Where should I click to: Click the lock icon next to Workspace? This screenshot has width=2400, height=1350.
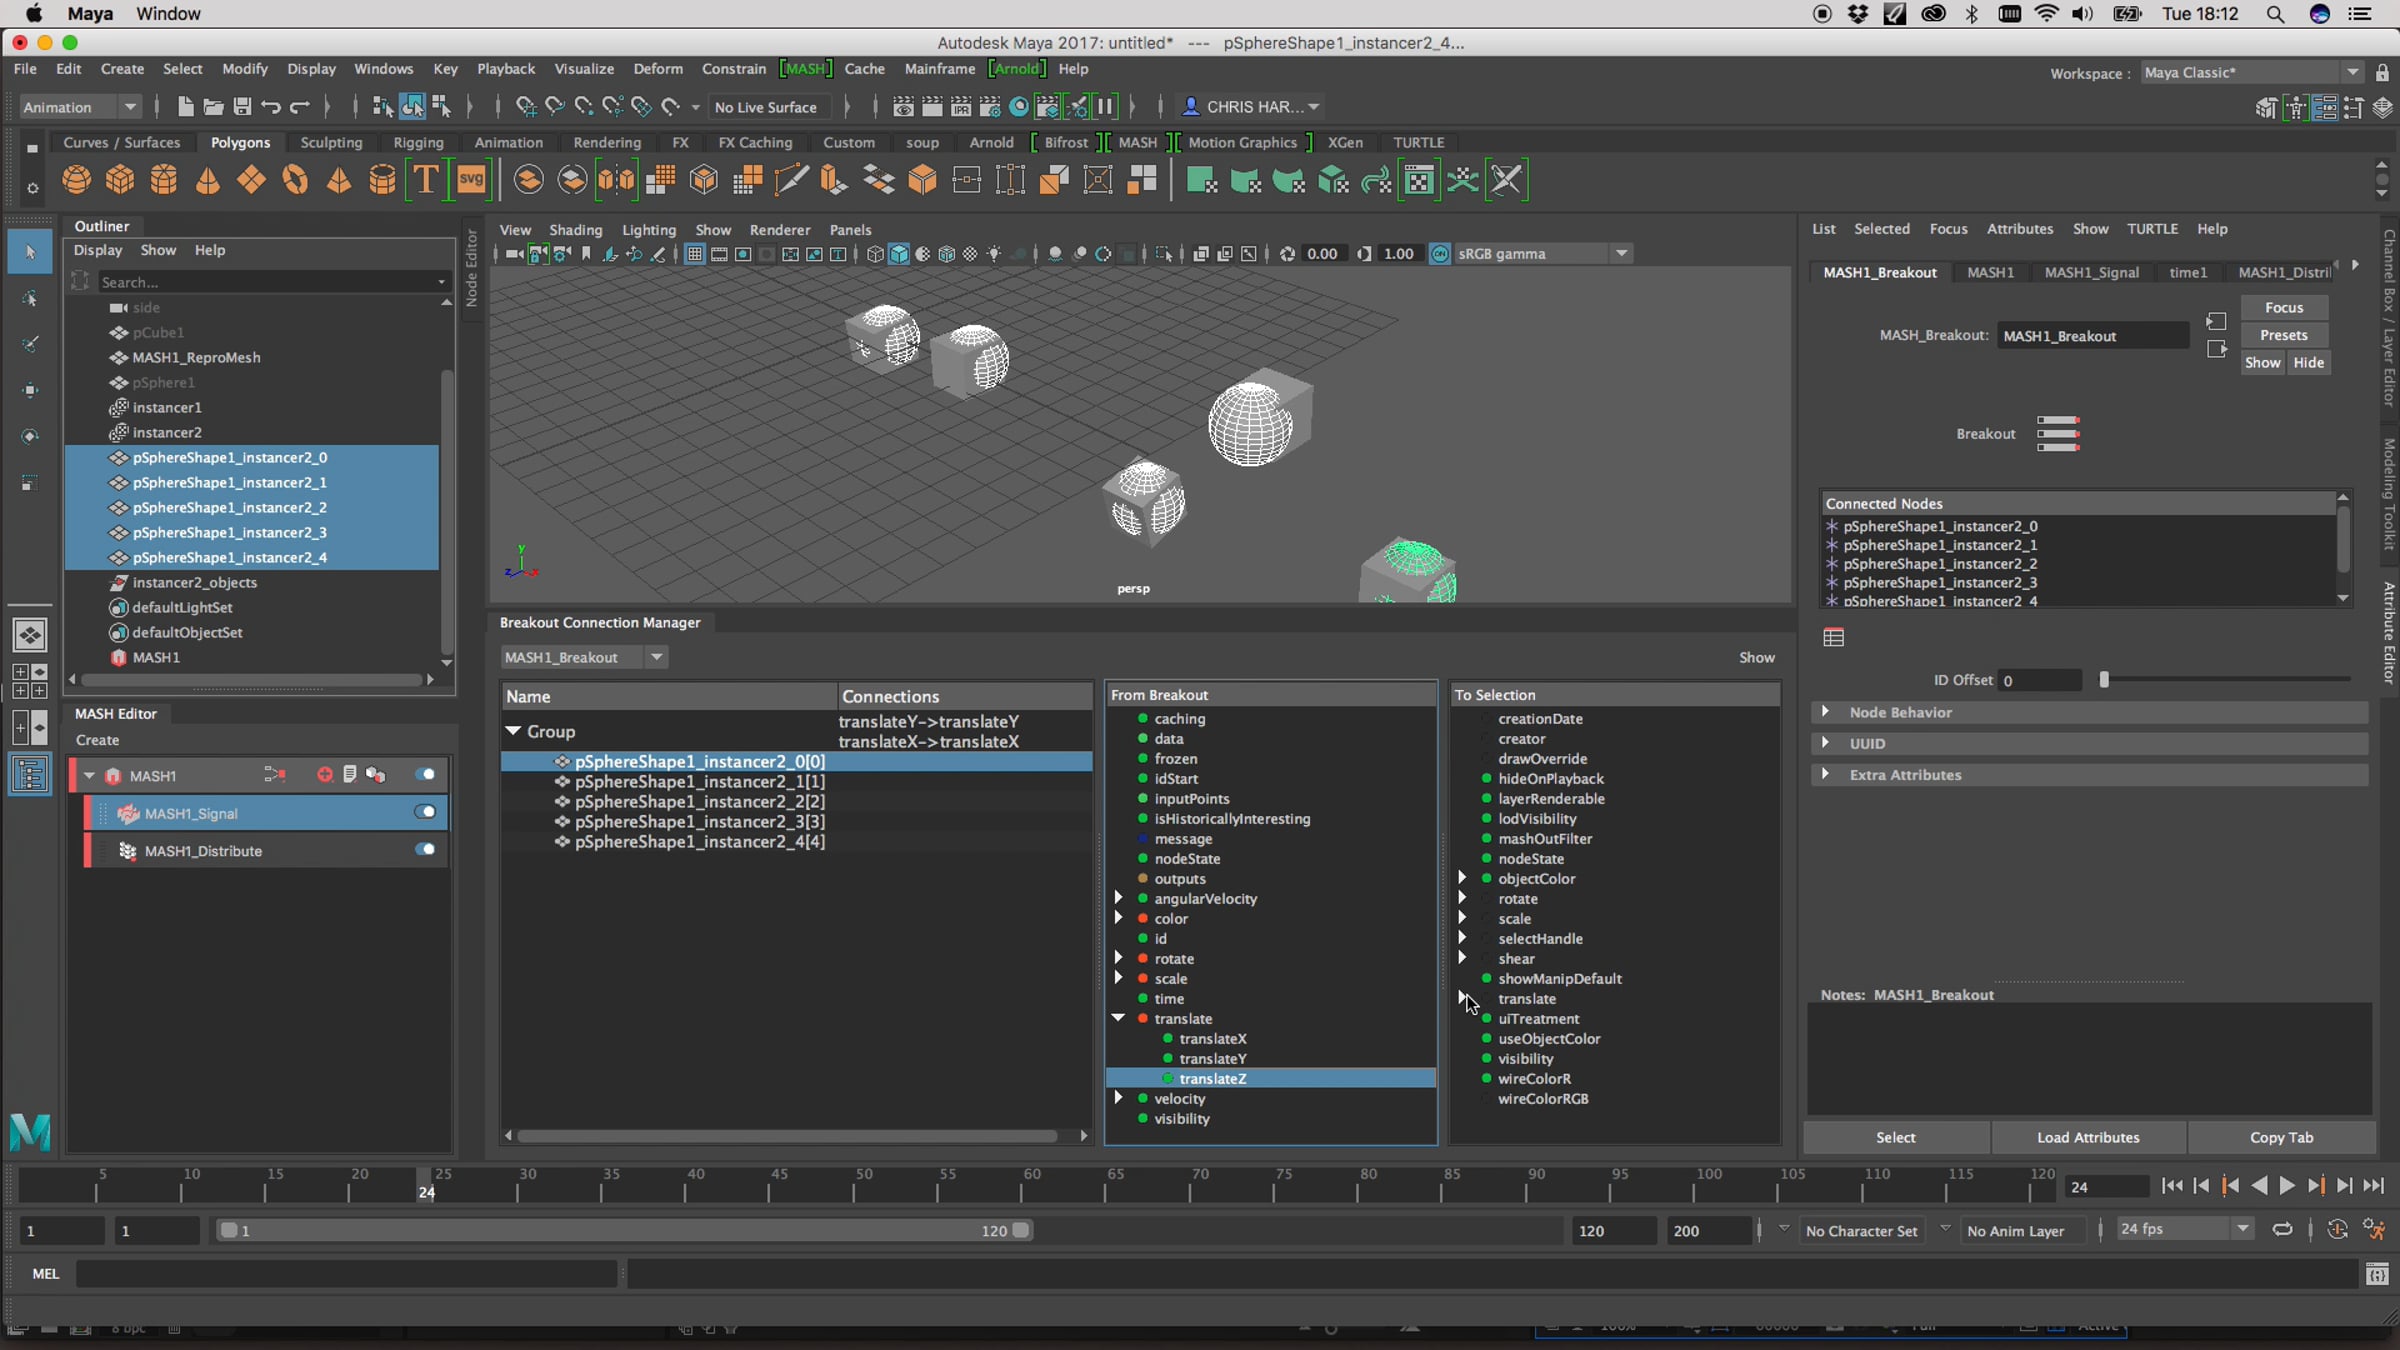tap(2382, 73)
